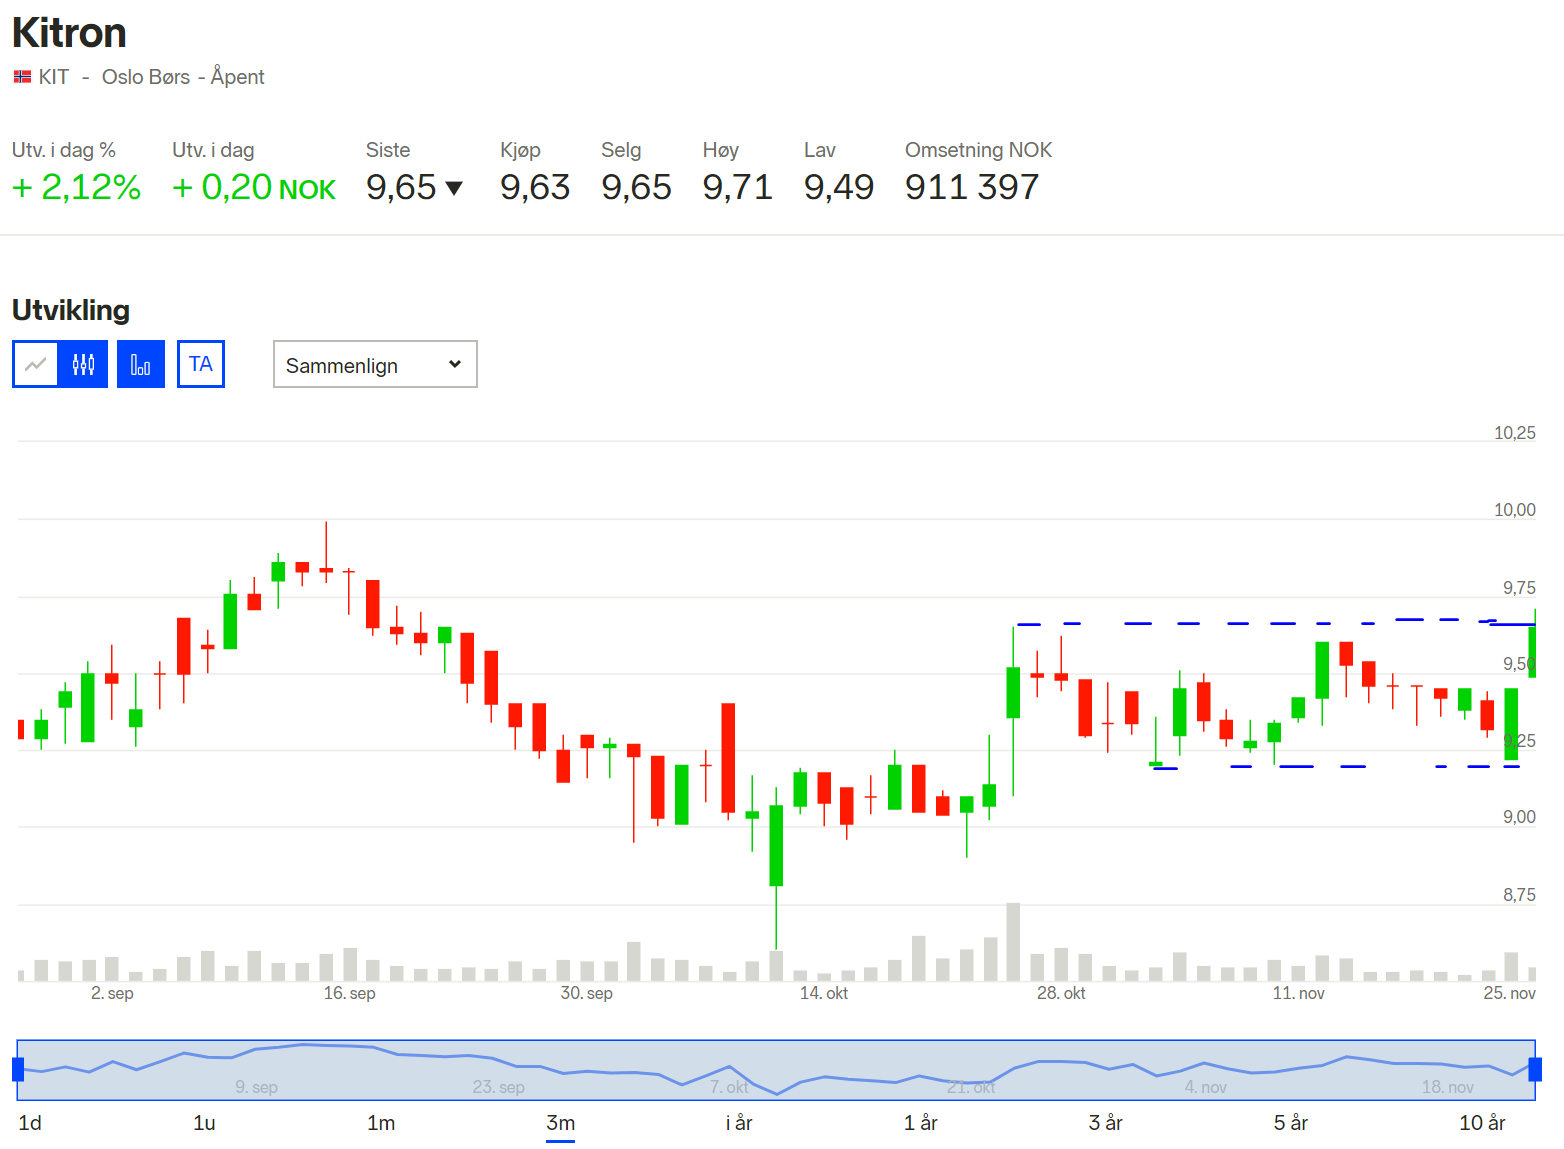Select the 3 år time range
The width and height of the screenshot is (1564, 1149).
pos(1105,1123)
